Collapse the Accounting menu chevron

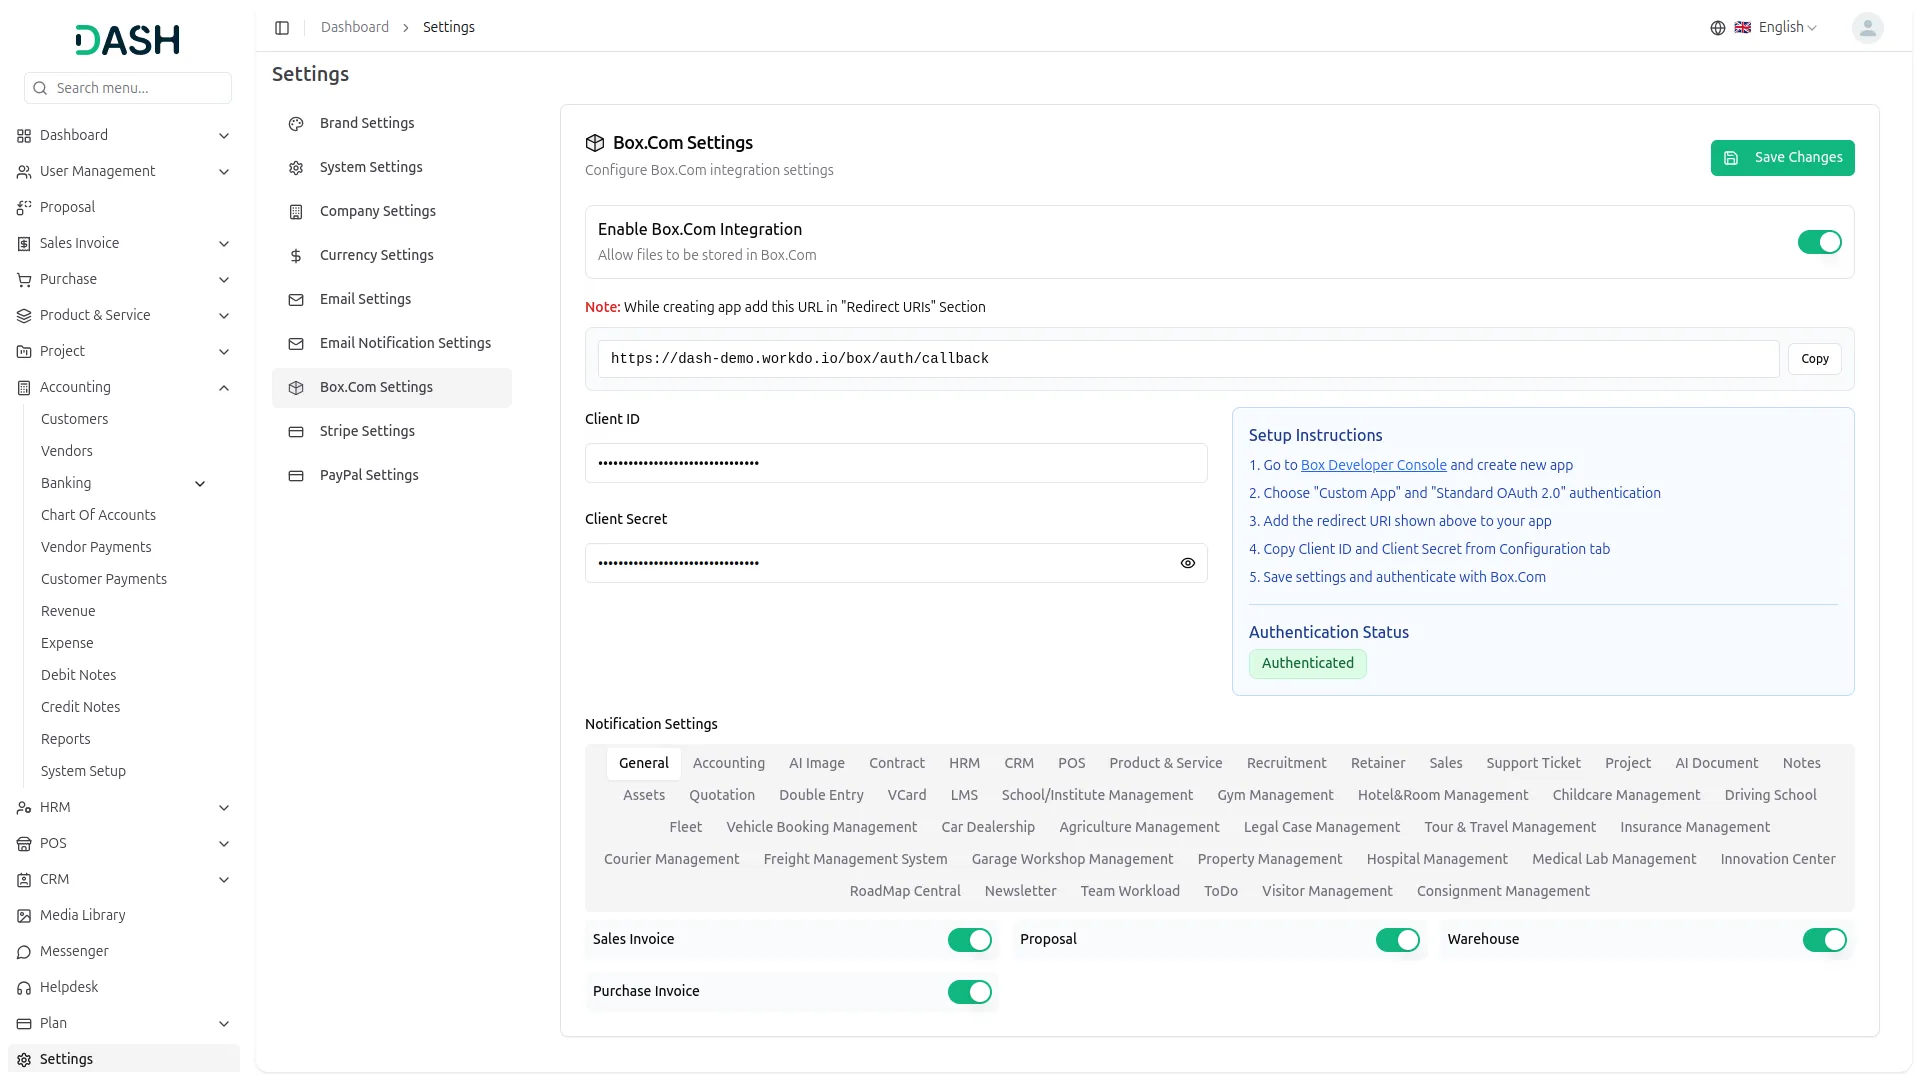click(x=224, y=388)
